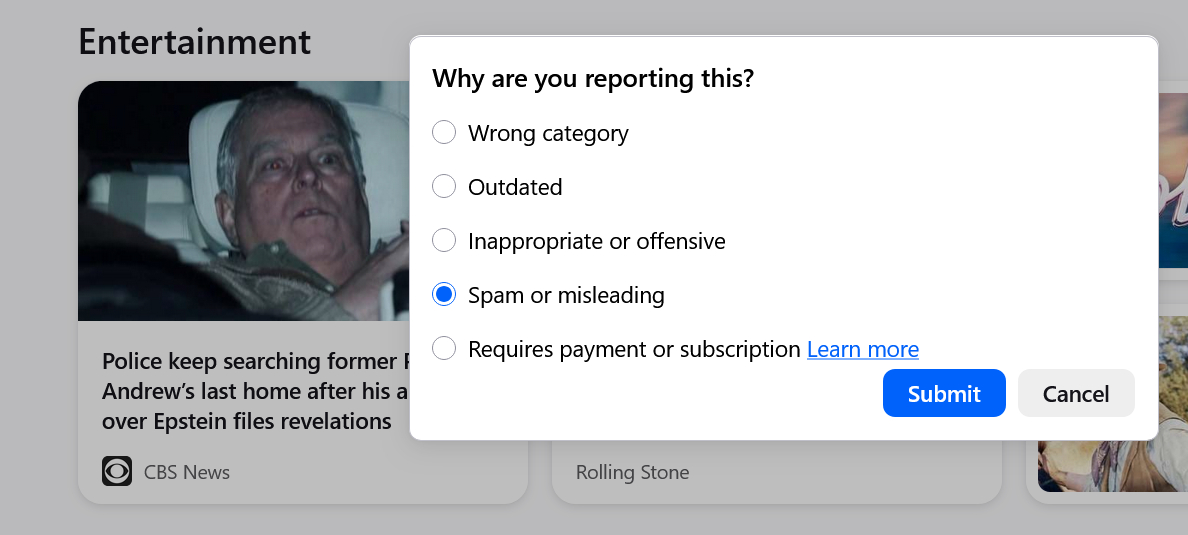
Task: Click the 'Inappropriate or offensive' label text
Action: coord(596,241)
